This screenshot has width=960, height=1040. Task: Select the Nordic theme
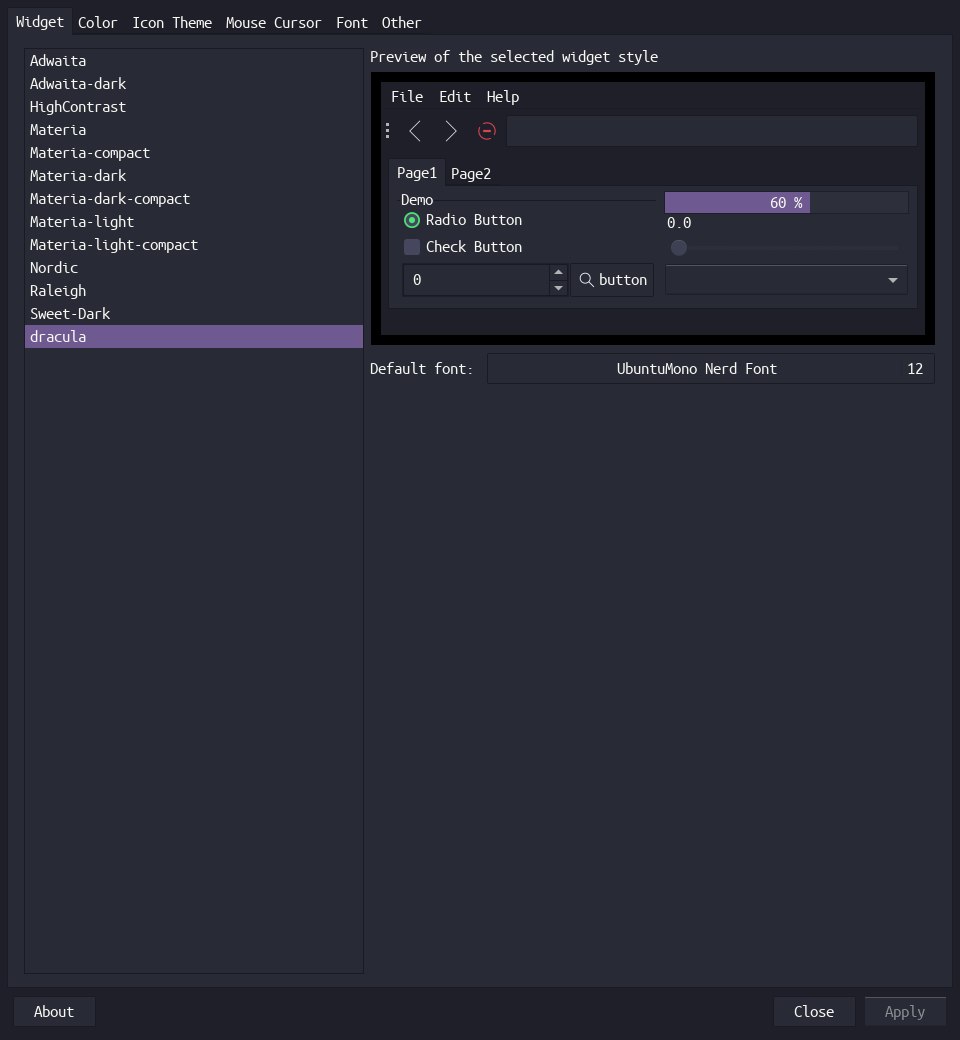coord(194,268)
